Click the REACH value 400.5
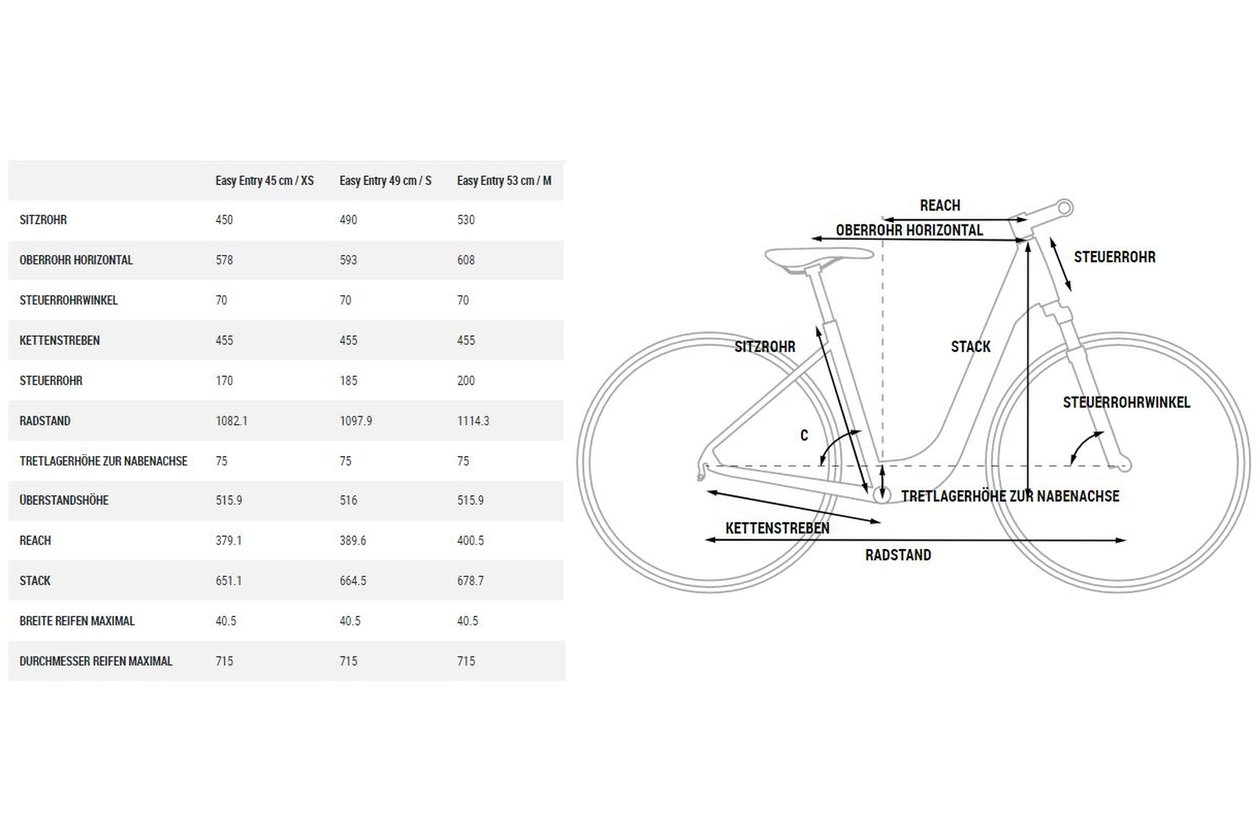 (x=470, y=540)
